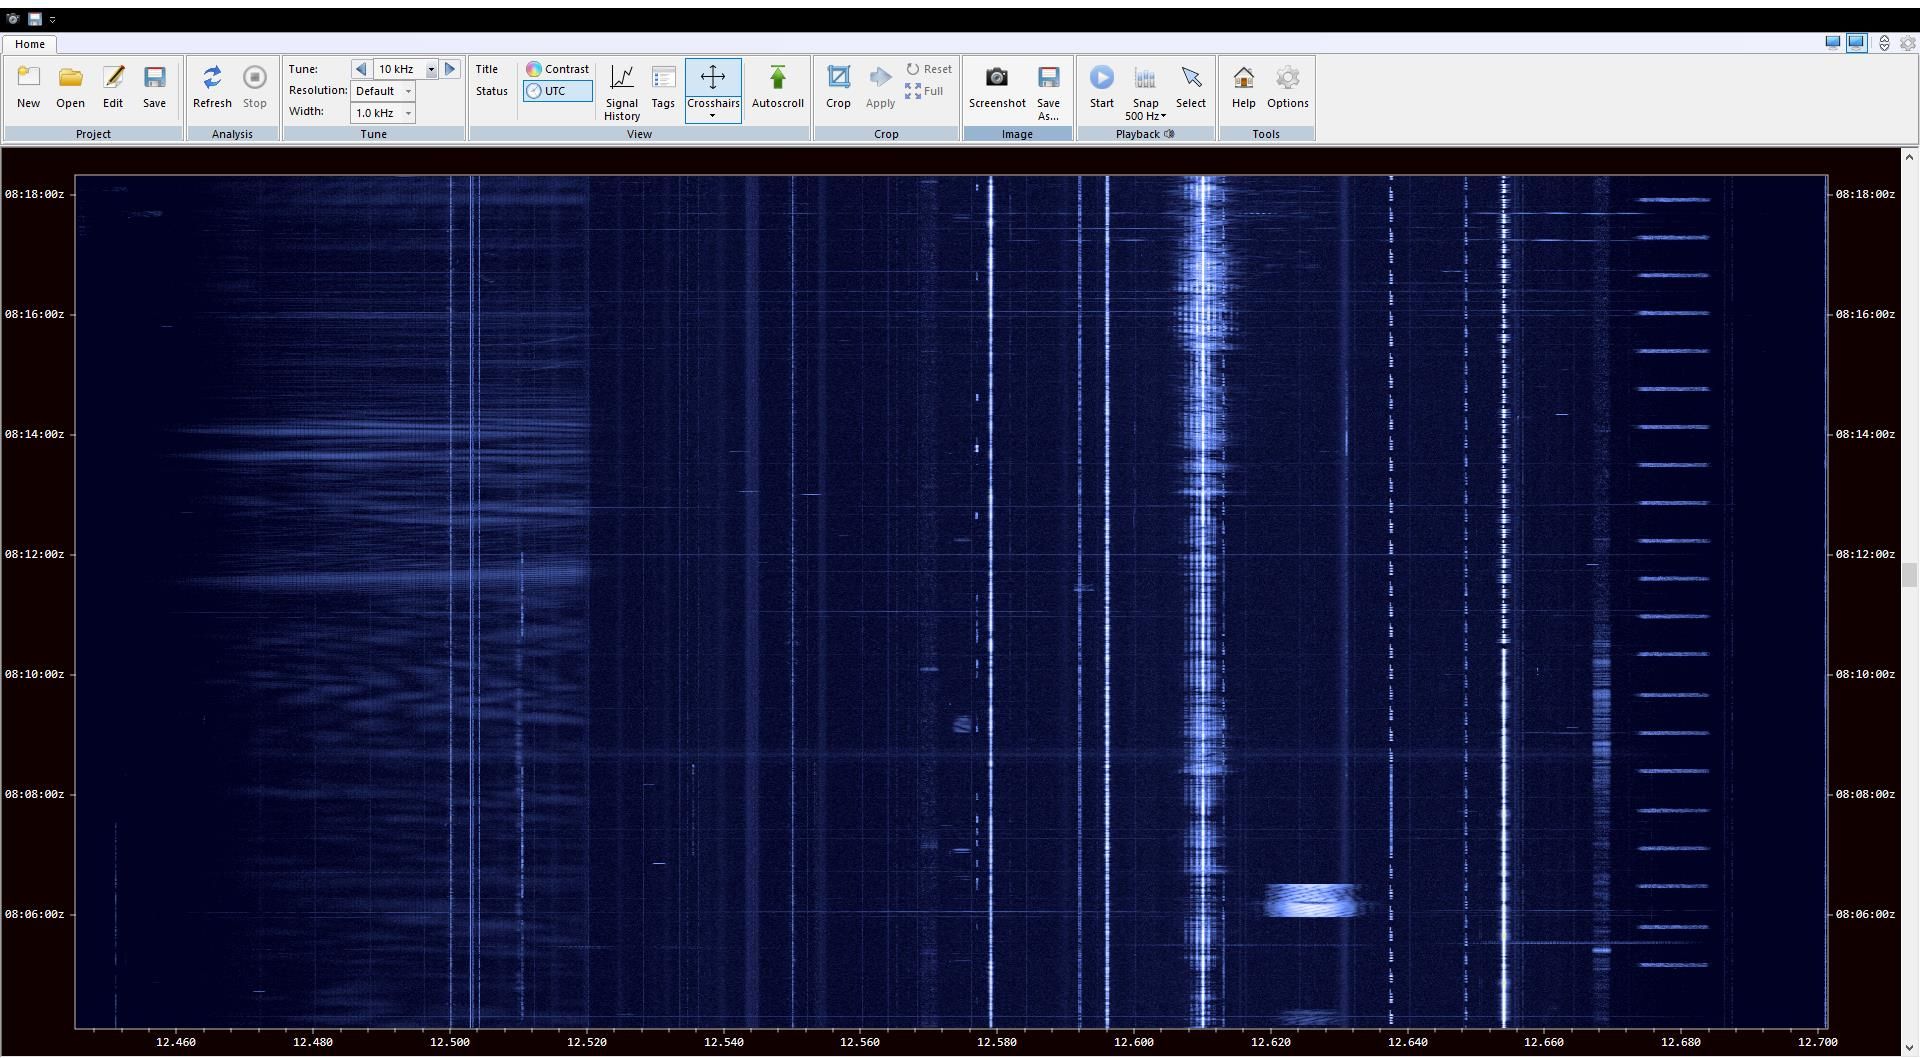Open the Snap 500 Hz dropdown
The width and height of the screenshot is (1920, 1058).
(1146, 116)
